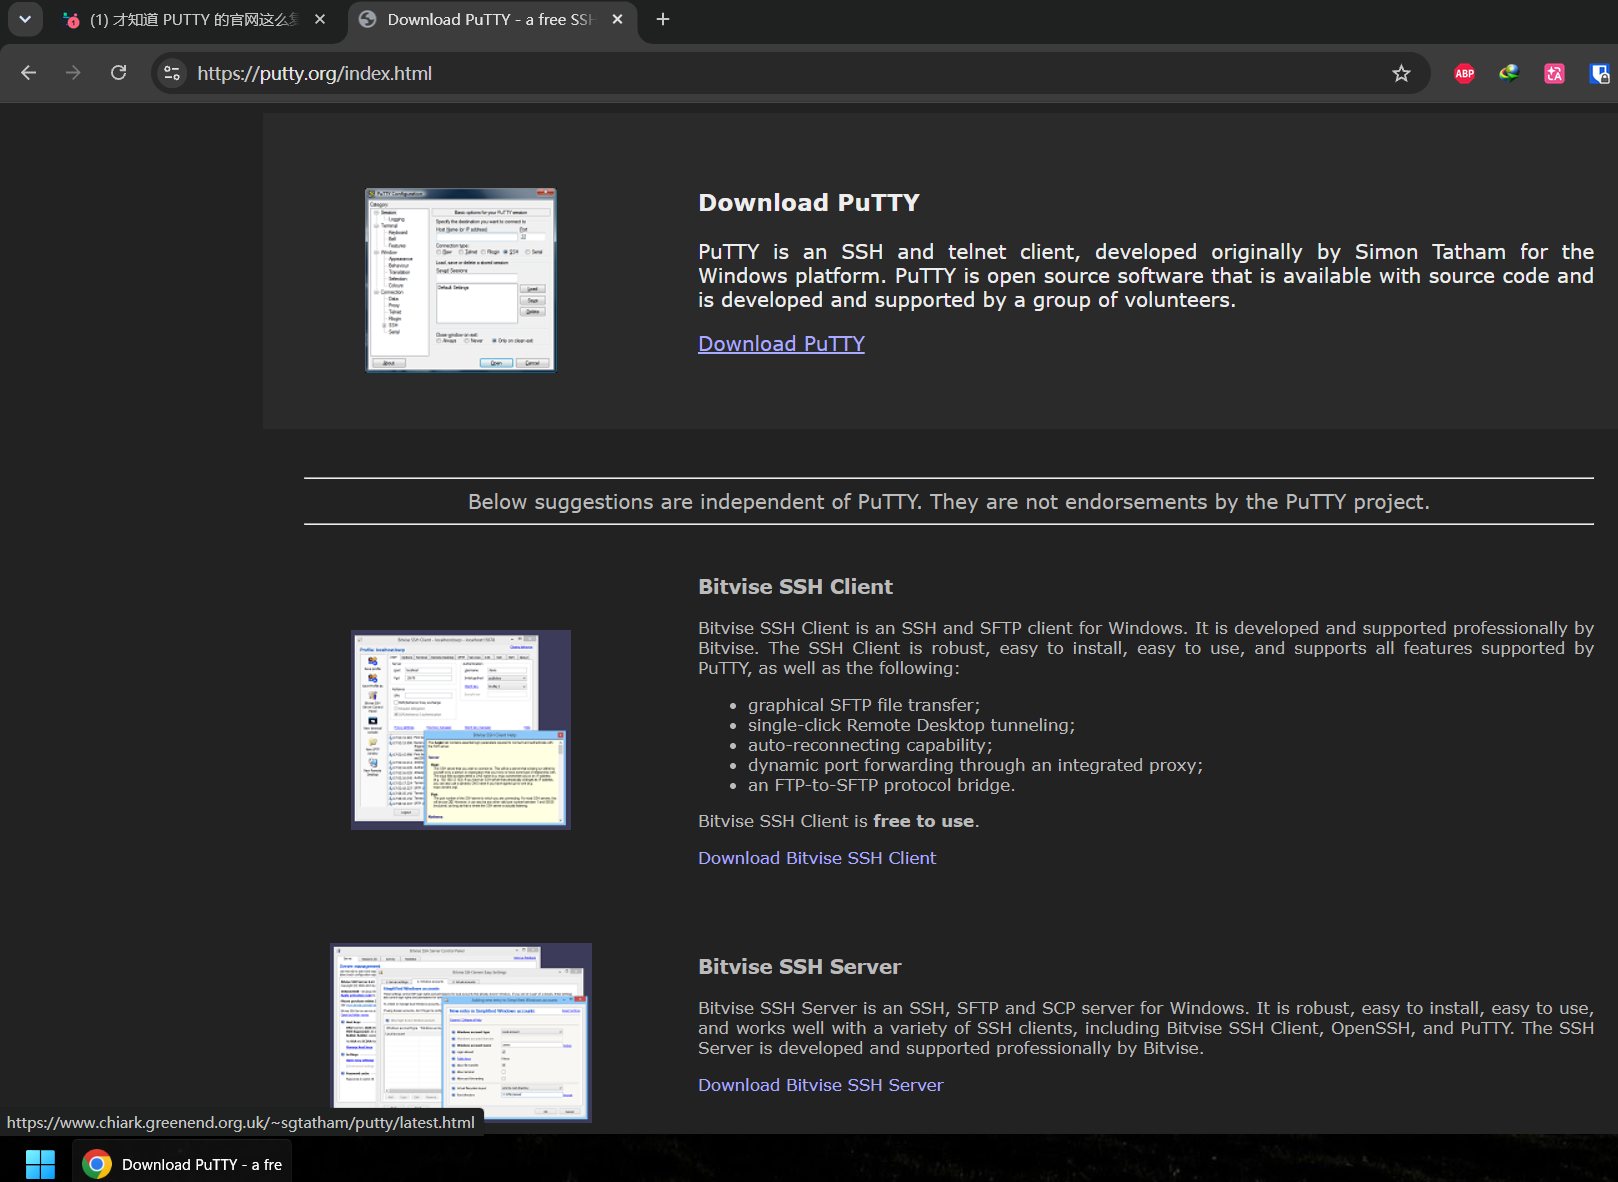1618x1182 pixels.
Task: Click the 'free to use' bold text
Action: point(923,821)
